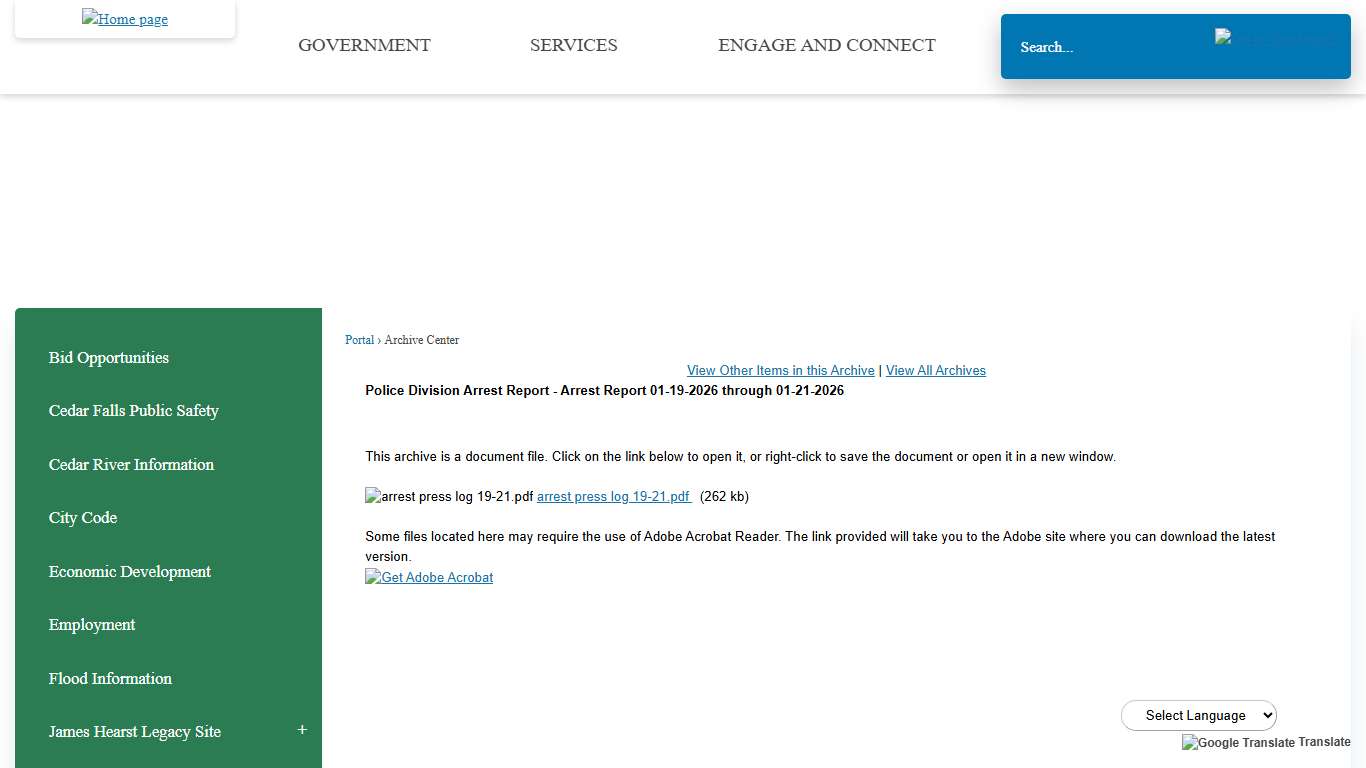Open the Bid Opportunities page
The height and width of the screenshot is (768, 1366).
click(x=108, y=357)
